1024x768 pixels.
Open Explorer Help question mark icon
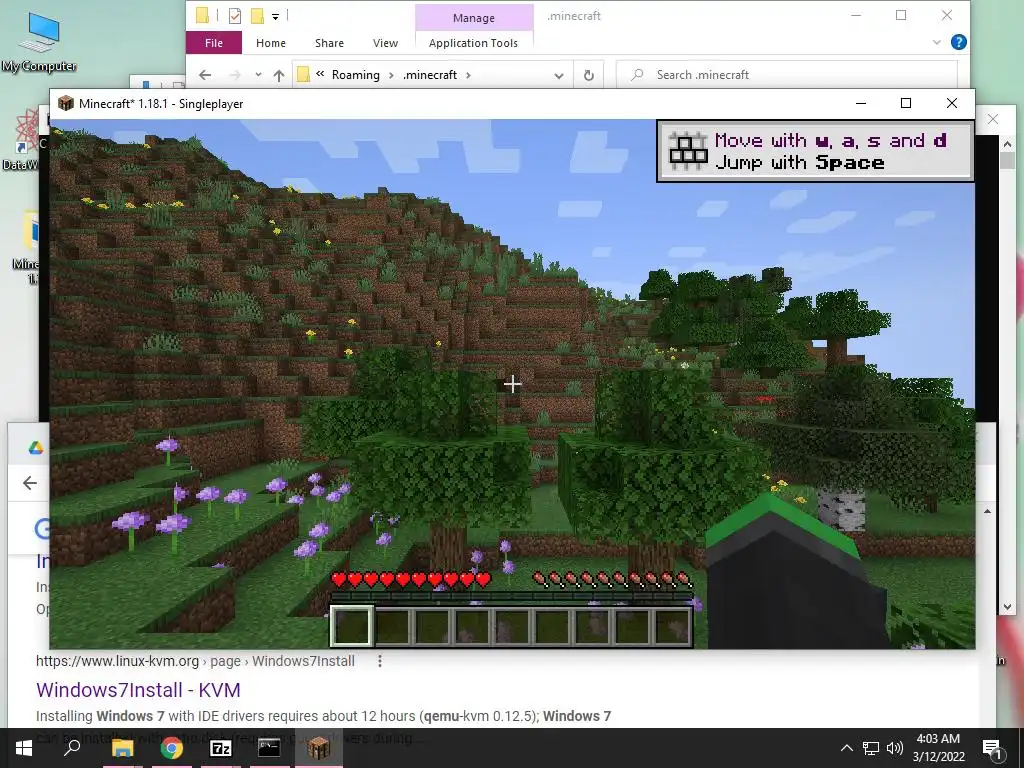pyautogui.click(x=958, y=42)
